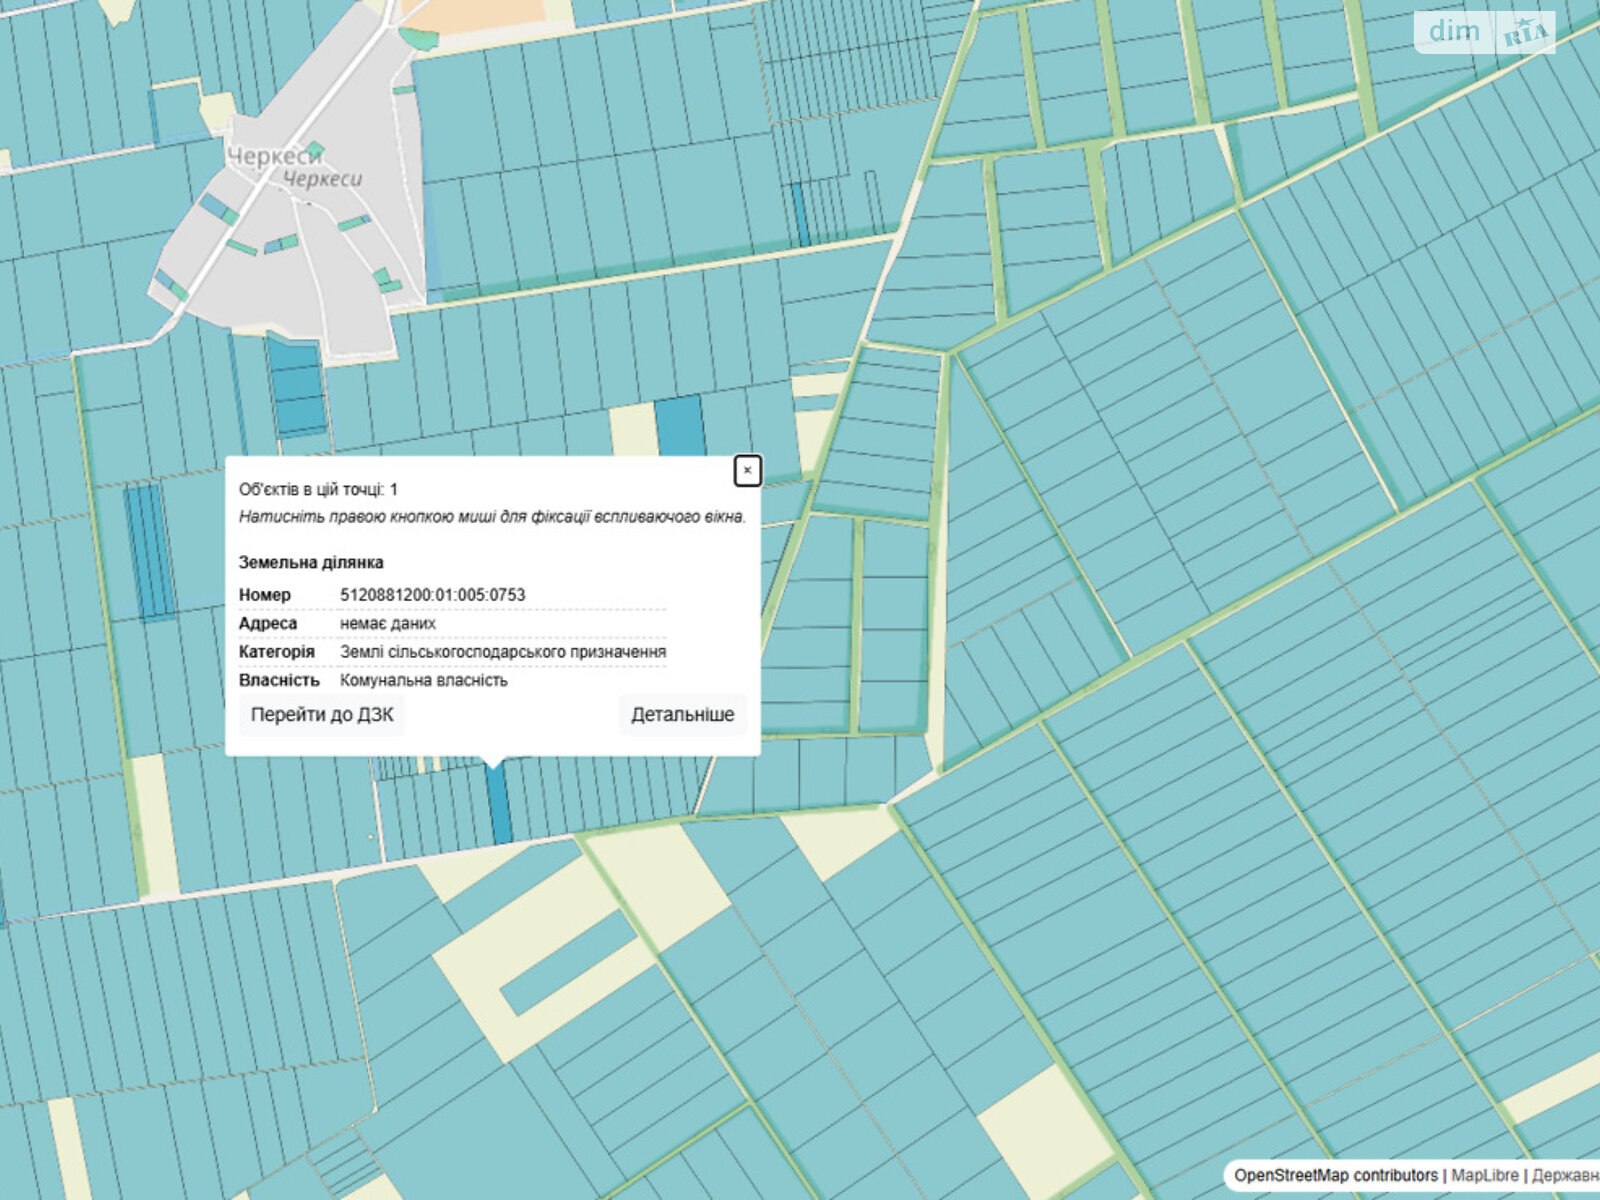Viewport: 1600px width, 1200px height.
Task: Select the dark blue striped parcel left of popup
Action: point(148,550)
